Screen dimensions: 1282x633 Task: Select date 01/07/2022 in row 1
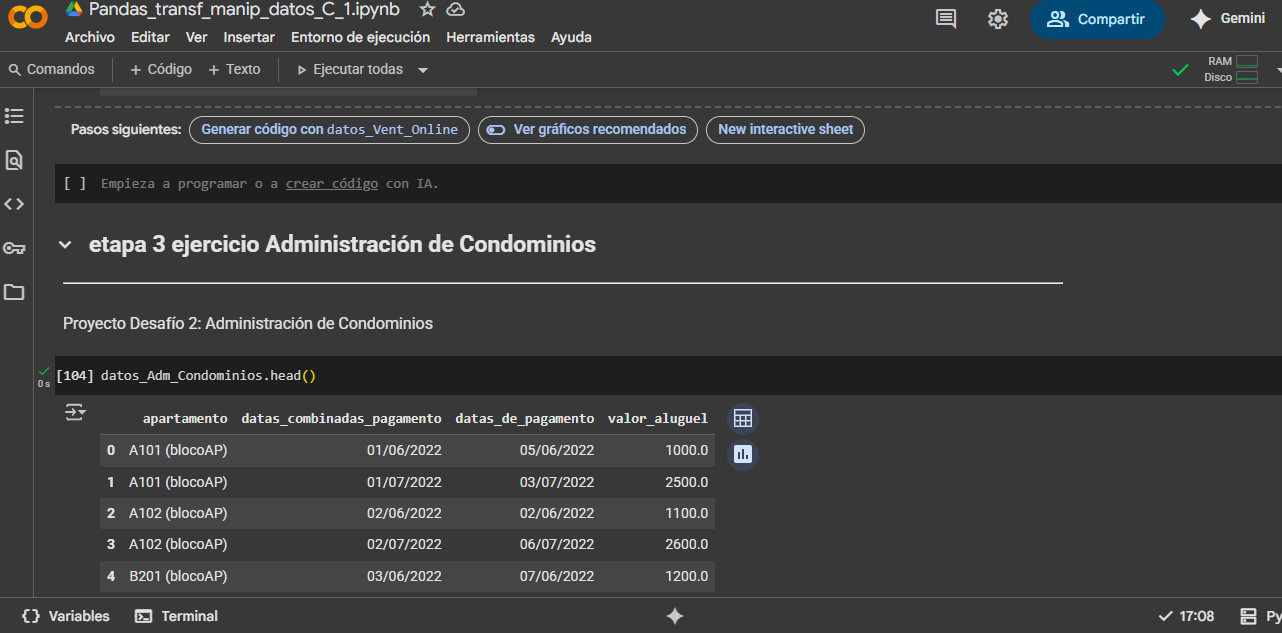coord(404,482)
